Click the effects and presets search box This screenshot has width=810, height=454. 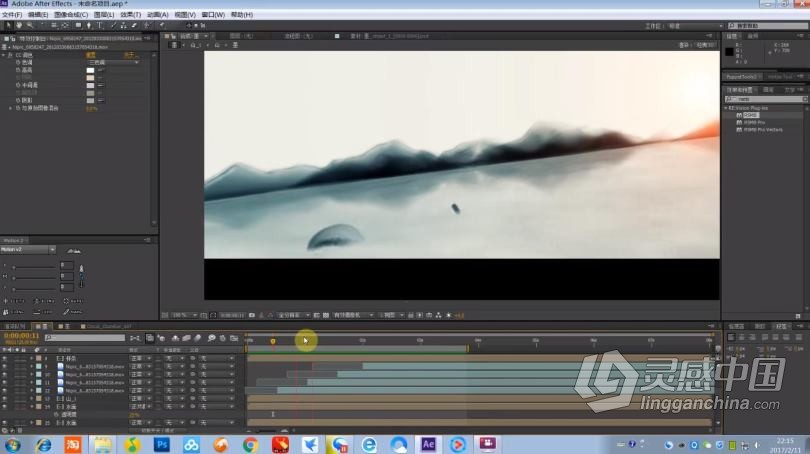(766, 99)
